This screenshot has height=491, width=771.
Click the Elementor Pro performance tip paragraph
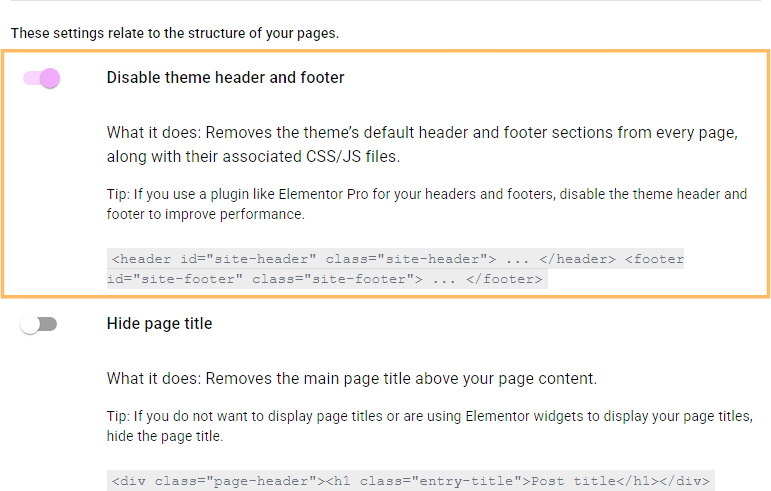(x=426, y=204)
